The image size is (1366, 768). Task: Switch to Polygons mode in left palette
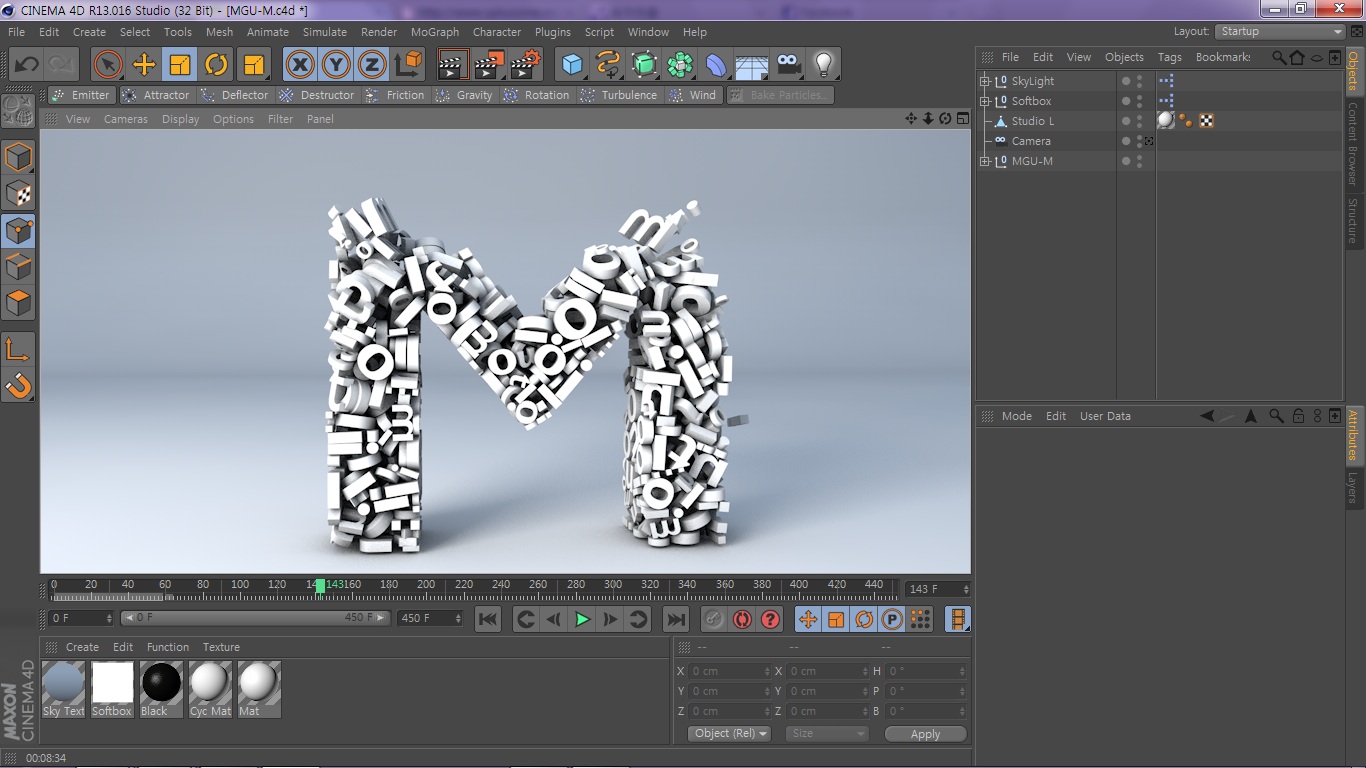19,302
